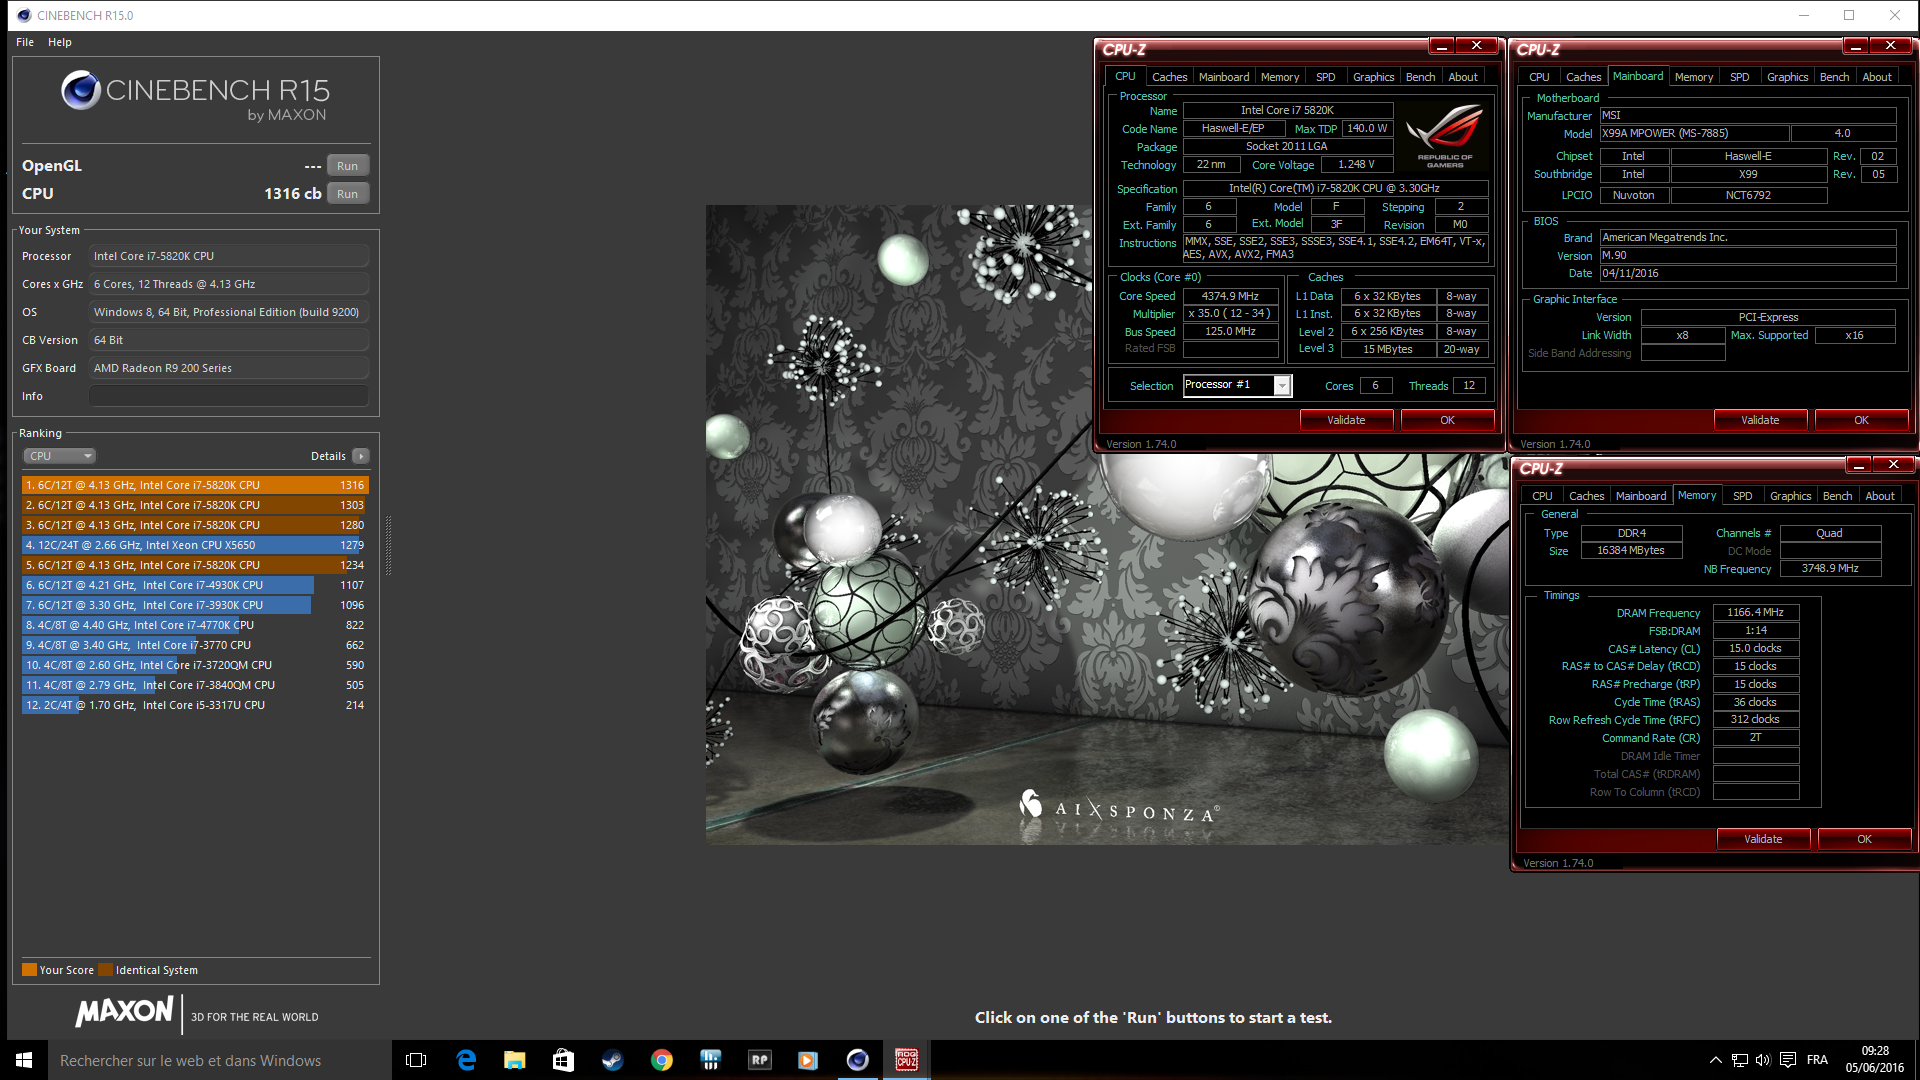Open the ranking CPU dropdown
The height and width of the screenshot is (1080, 1920).
pyautogui.click(x=59, y=456)
